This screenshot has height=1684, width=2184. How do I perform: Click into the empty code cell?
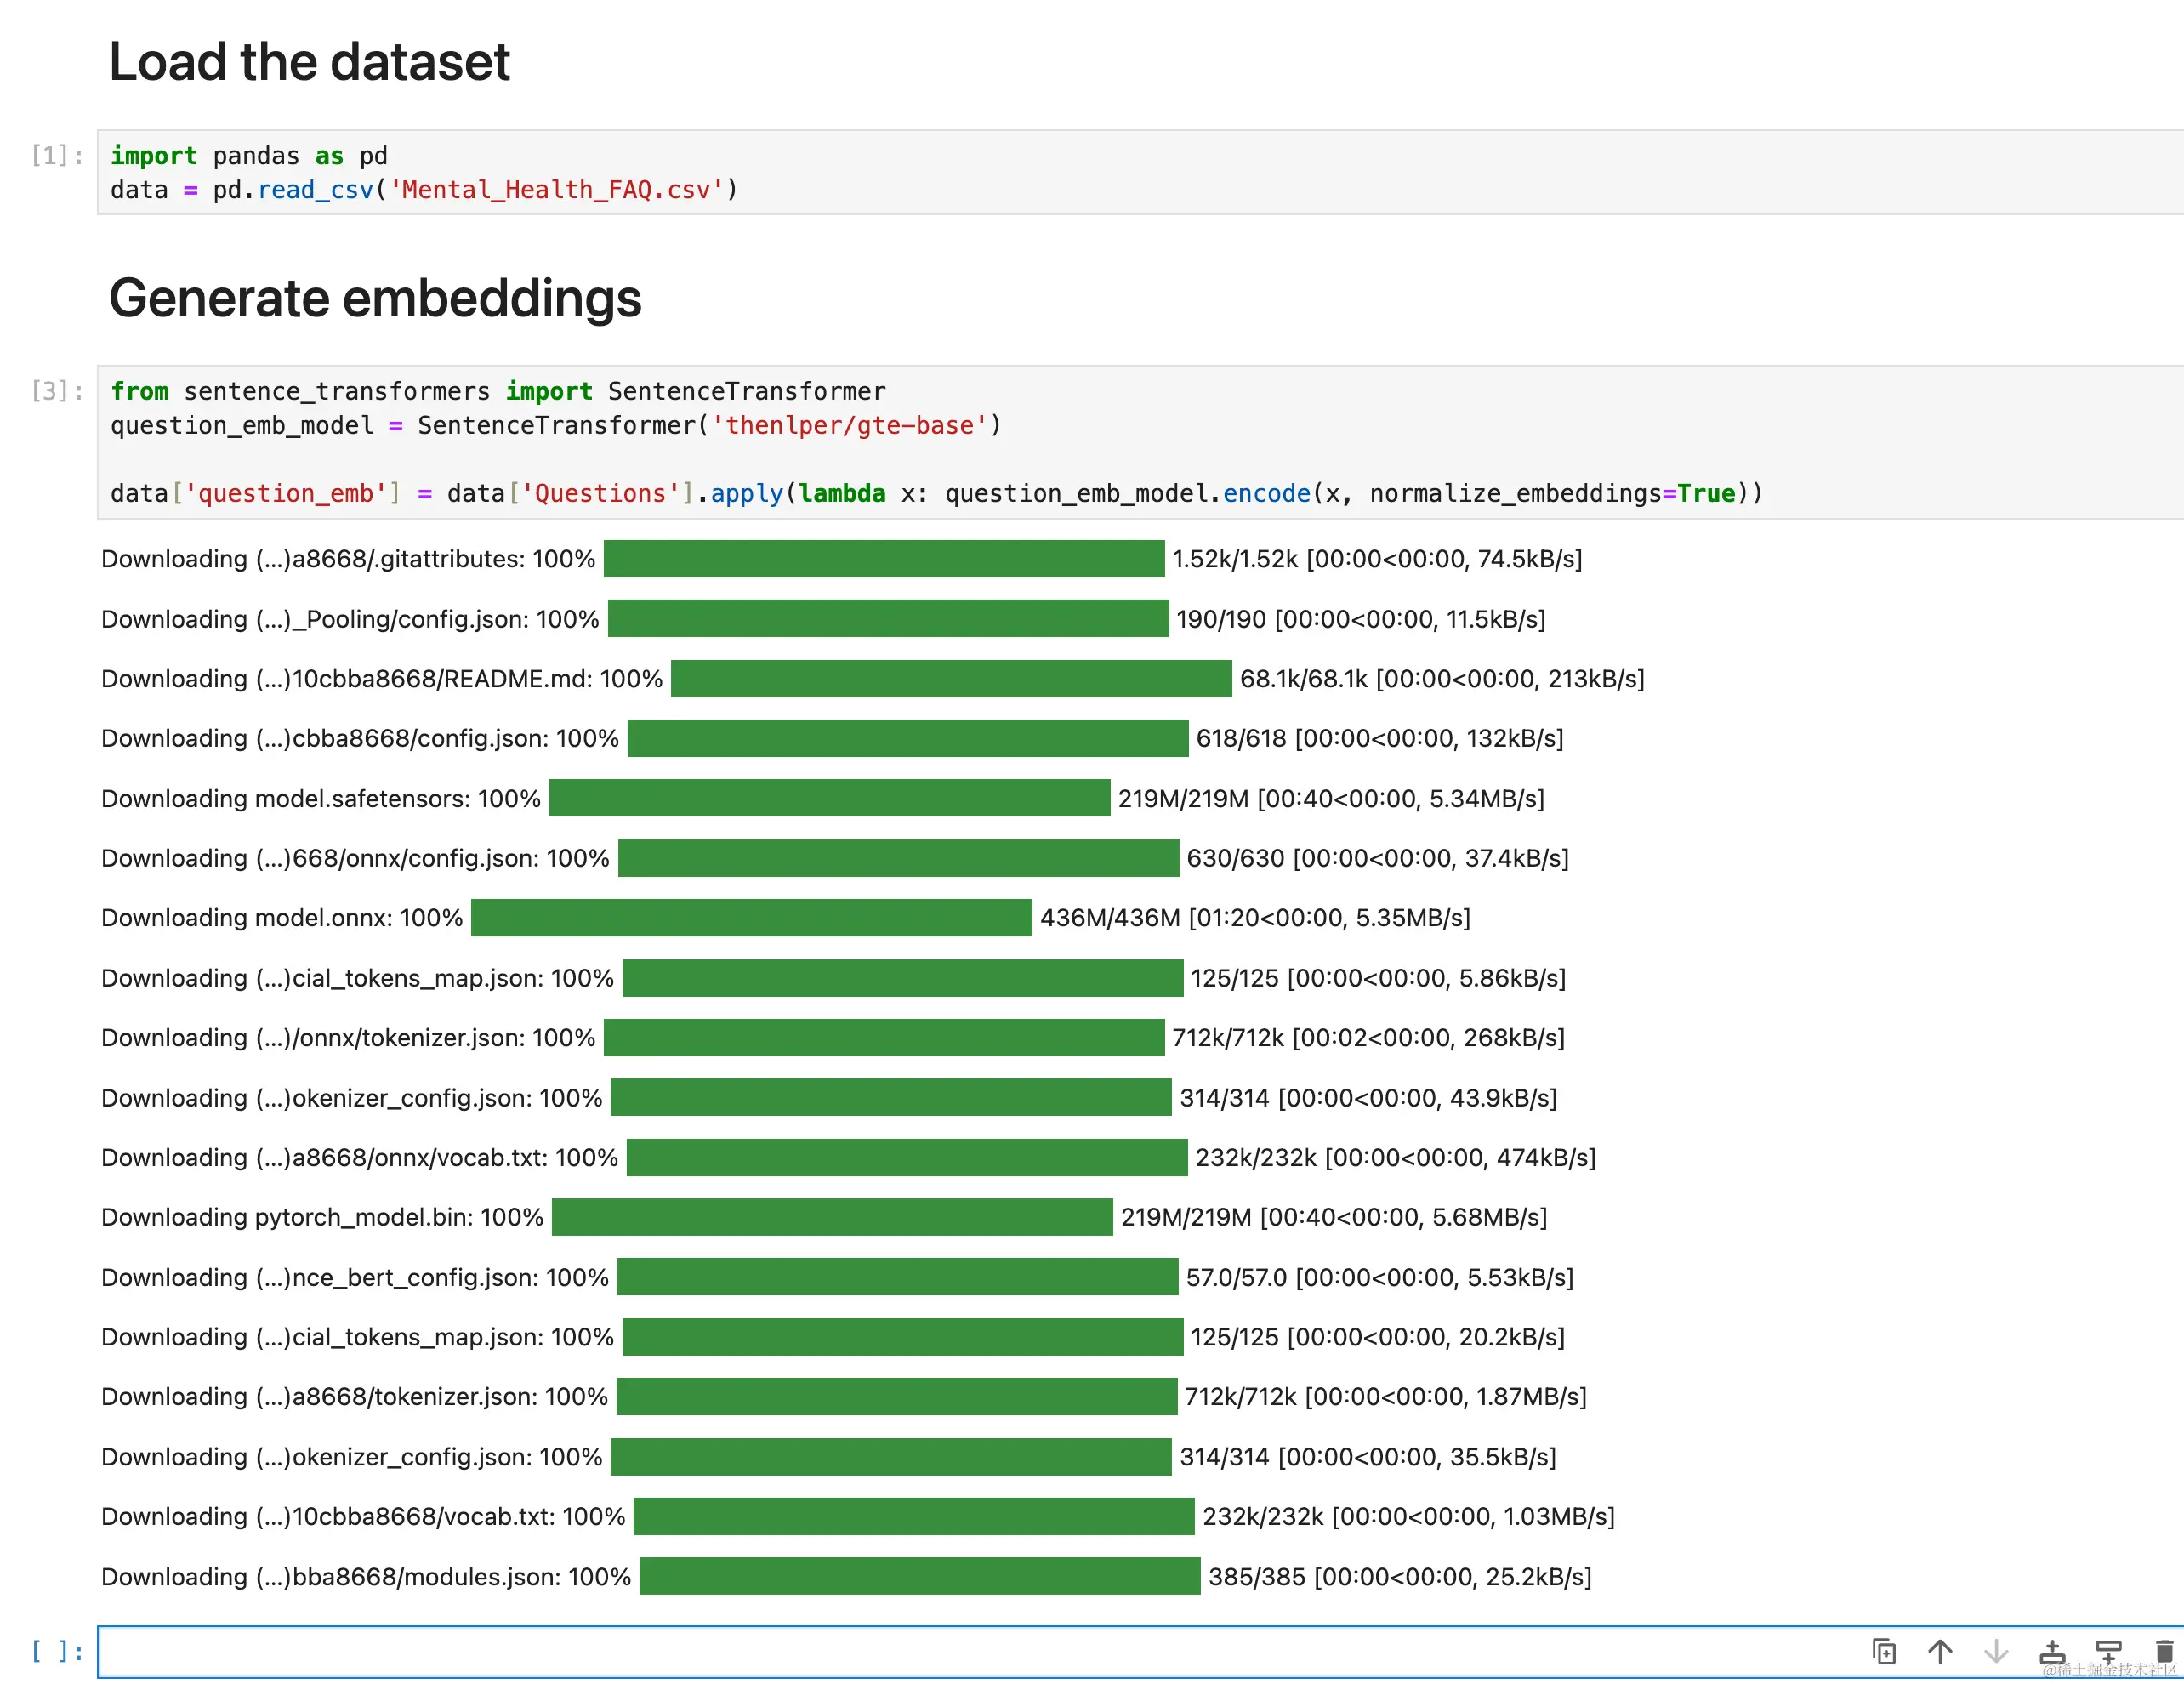click(x=900, y=1651)
